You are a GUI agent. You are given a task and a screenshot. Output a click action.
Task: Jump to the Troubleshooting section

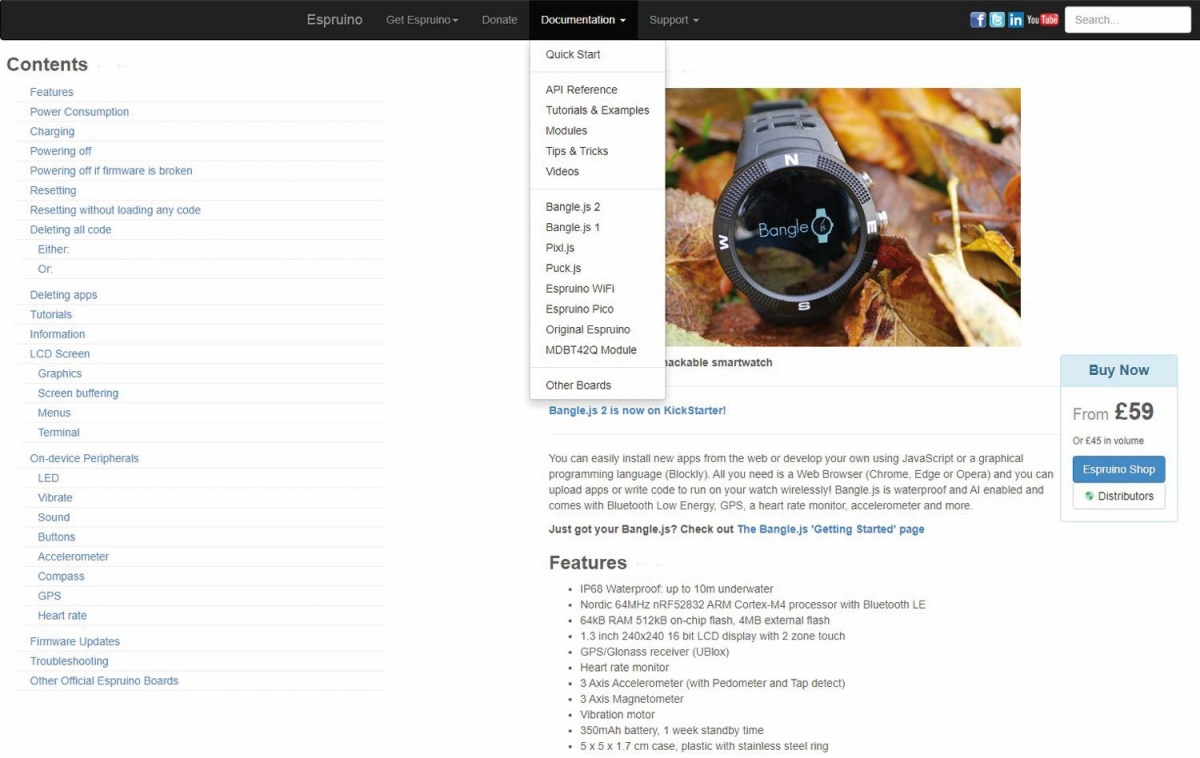(x=69, y=661)
